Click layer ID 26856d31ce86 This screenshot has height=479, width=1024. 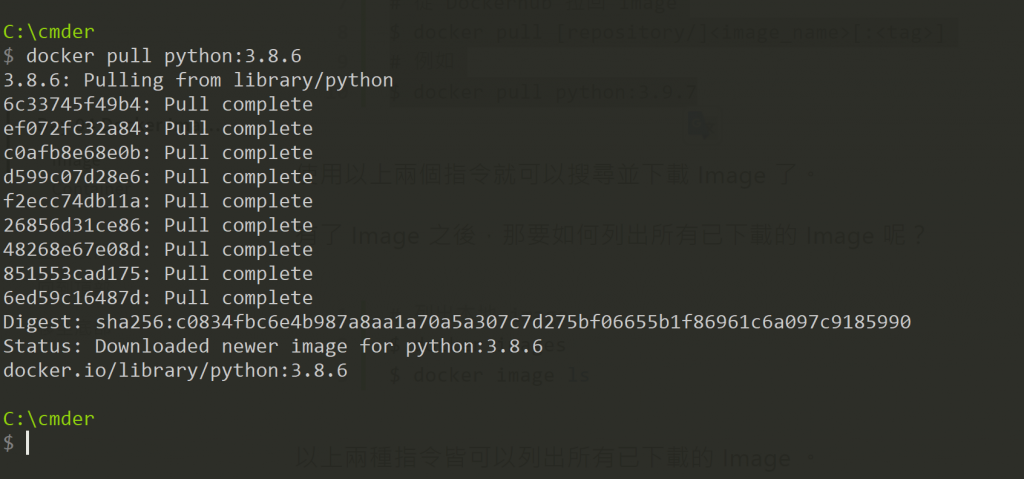[x=74, y=225]
